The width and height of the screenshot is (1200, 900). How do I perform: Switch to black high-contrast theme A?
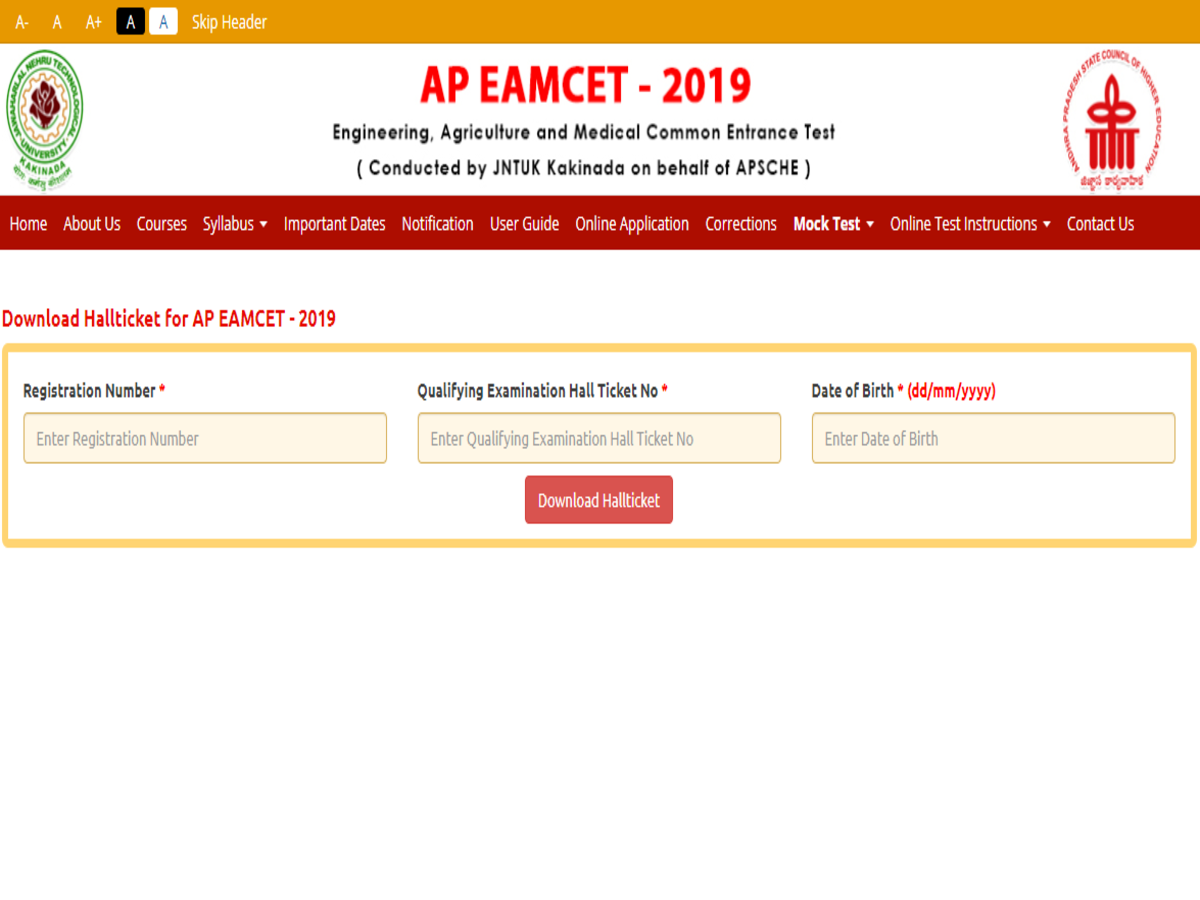131,21
